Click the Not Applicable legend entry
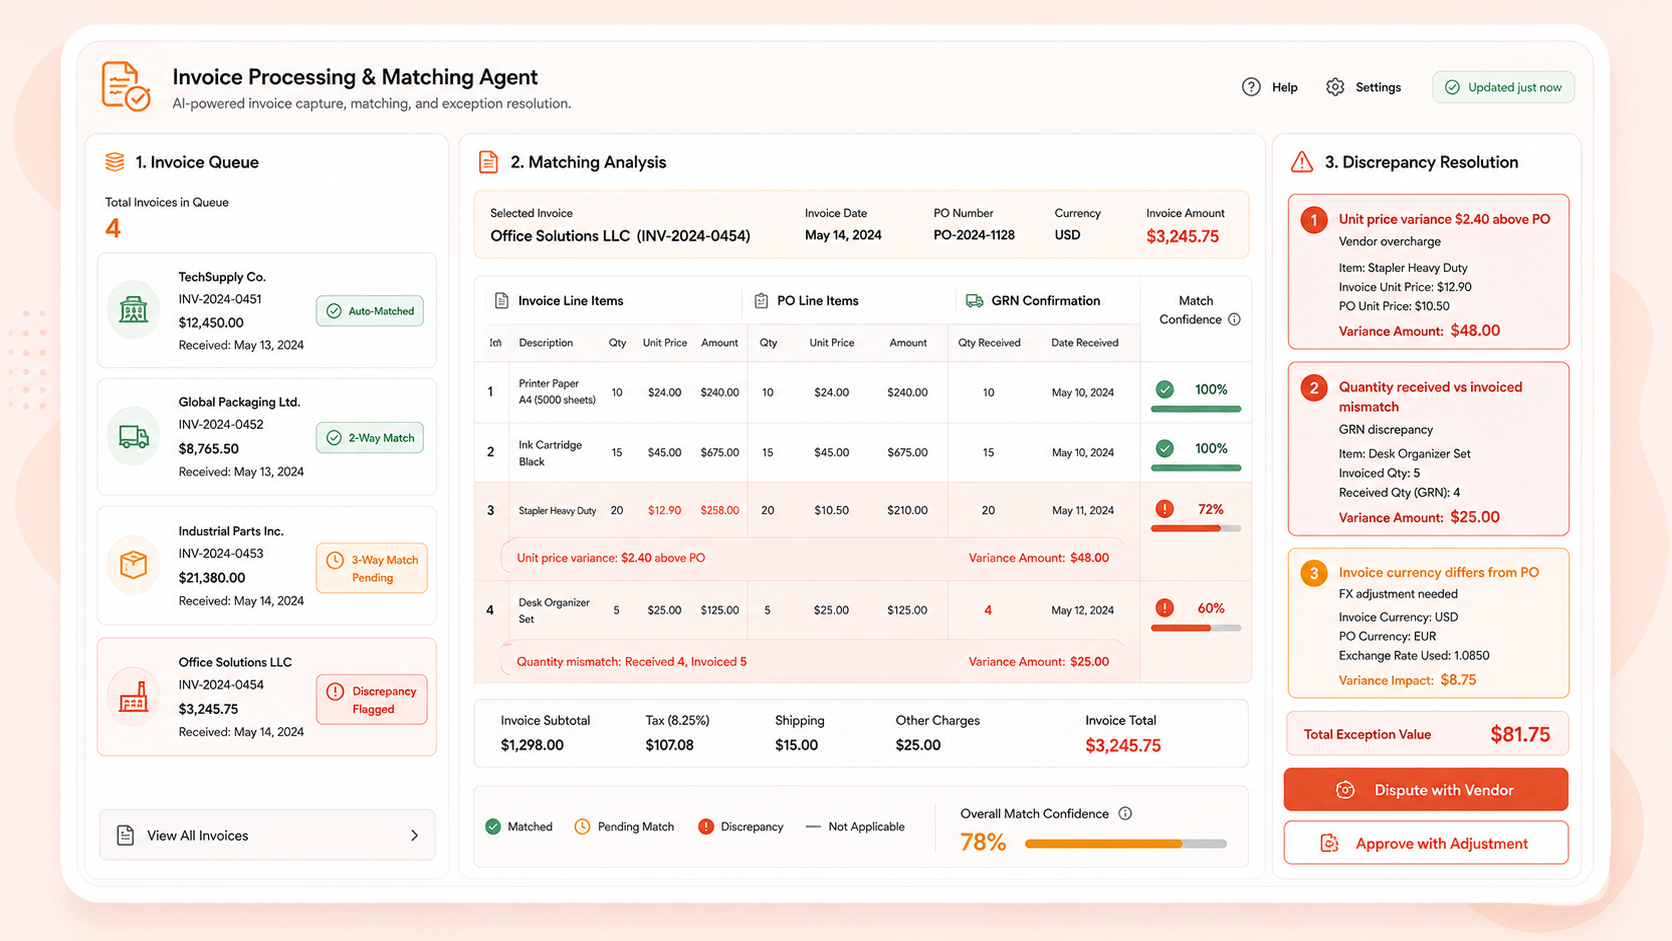 (x=855, y=827)
